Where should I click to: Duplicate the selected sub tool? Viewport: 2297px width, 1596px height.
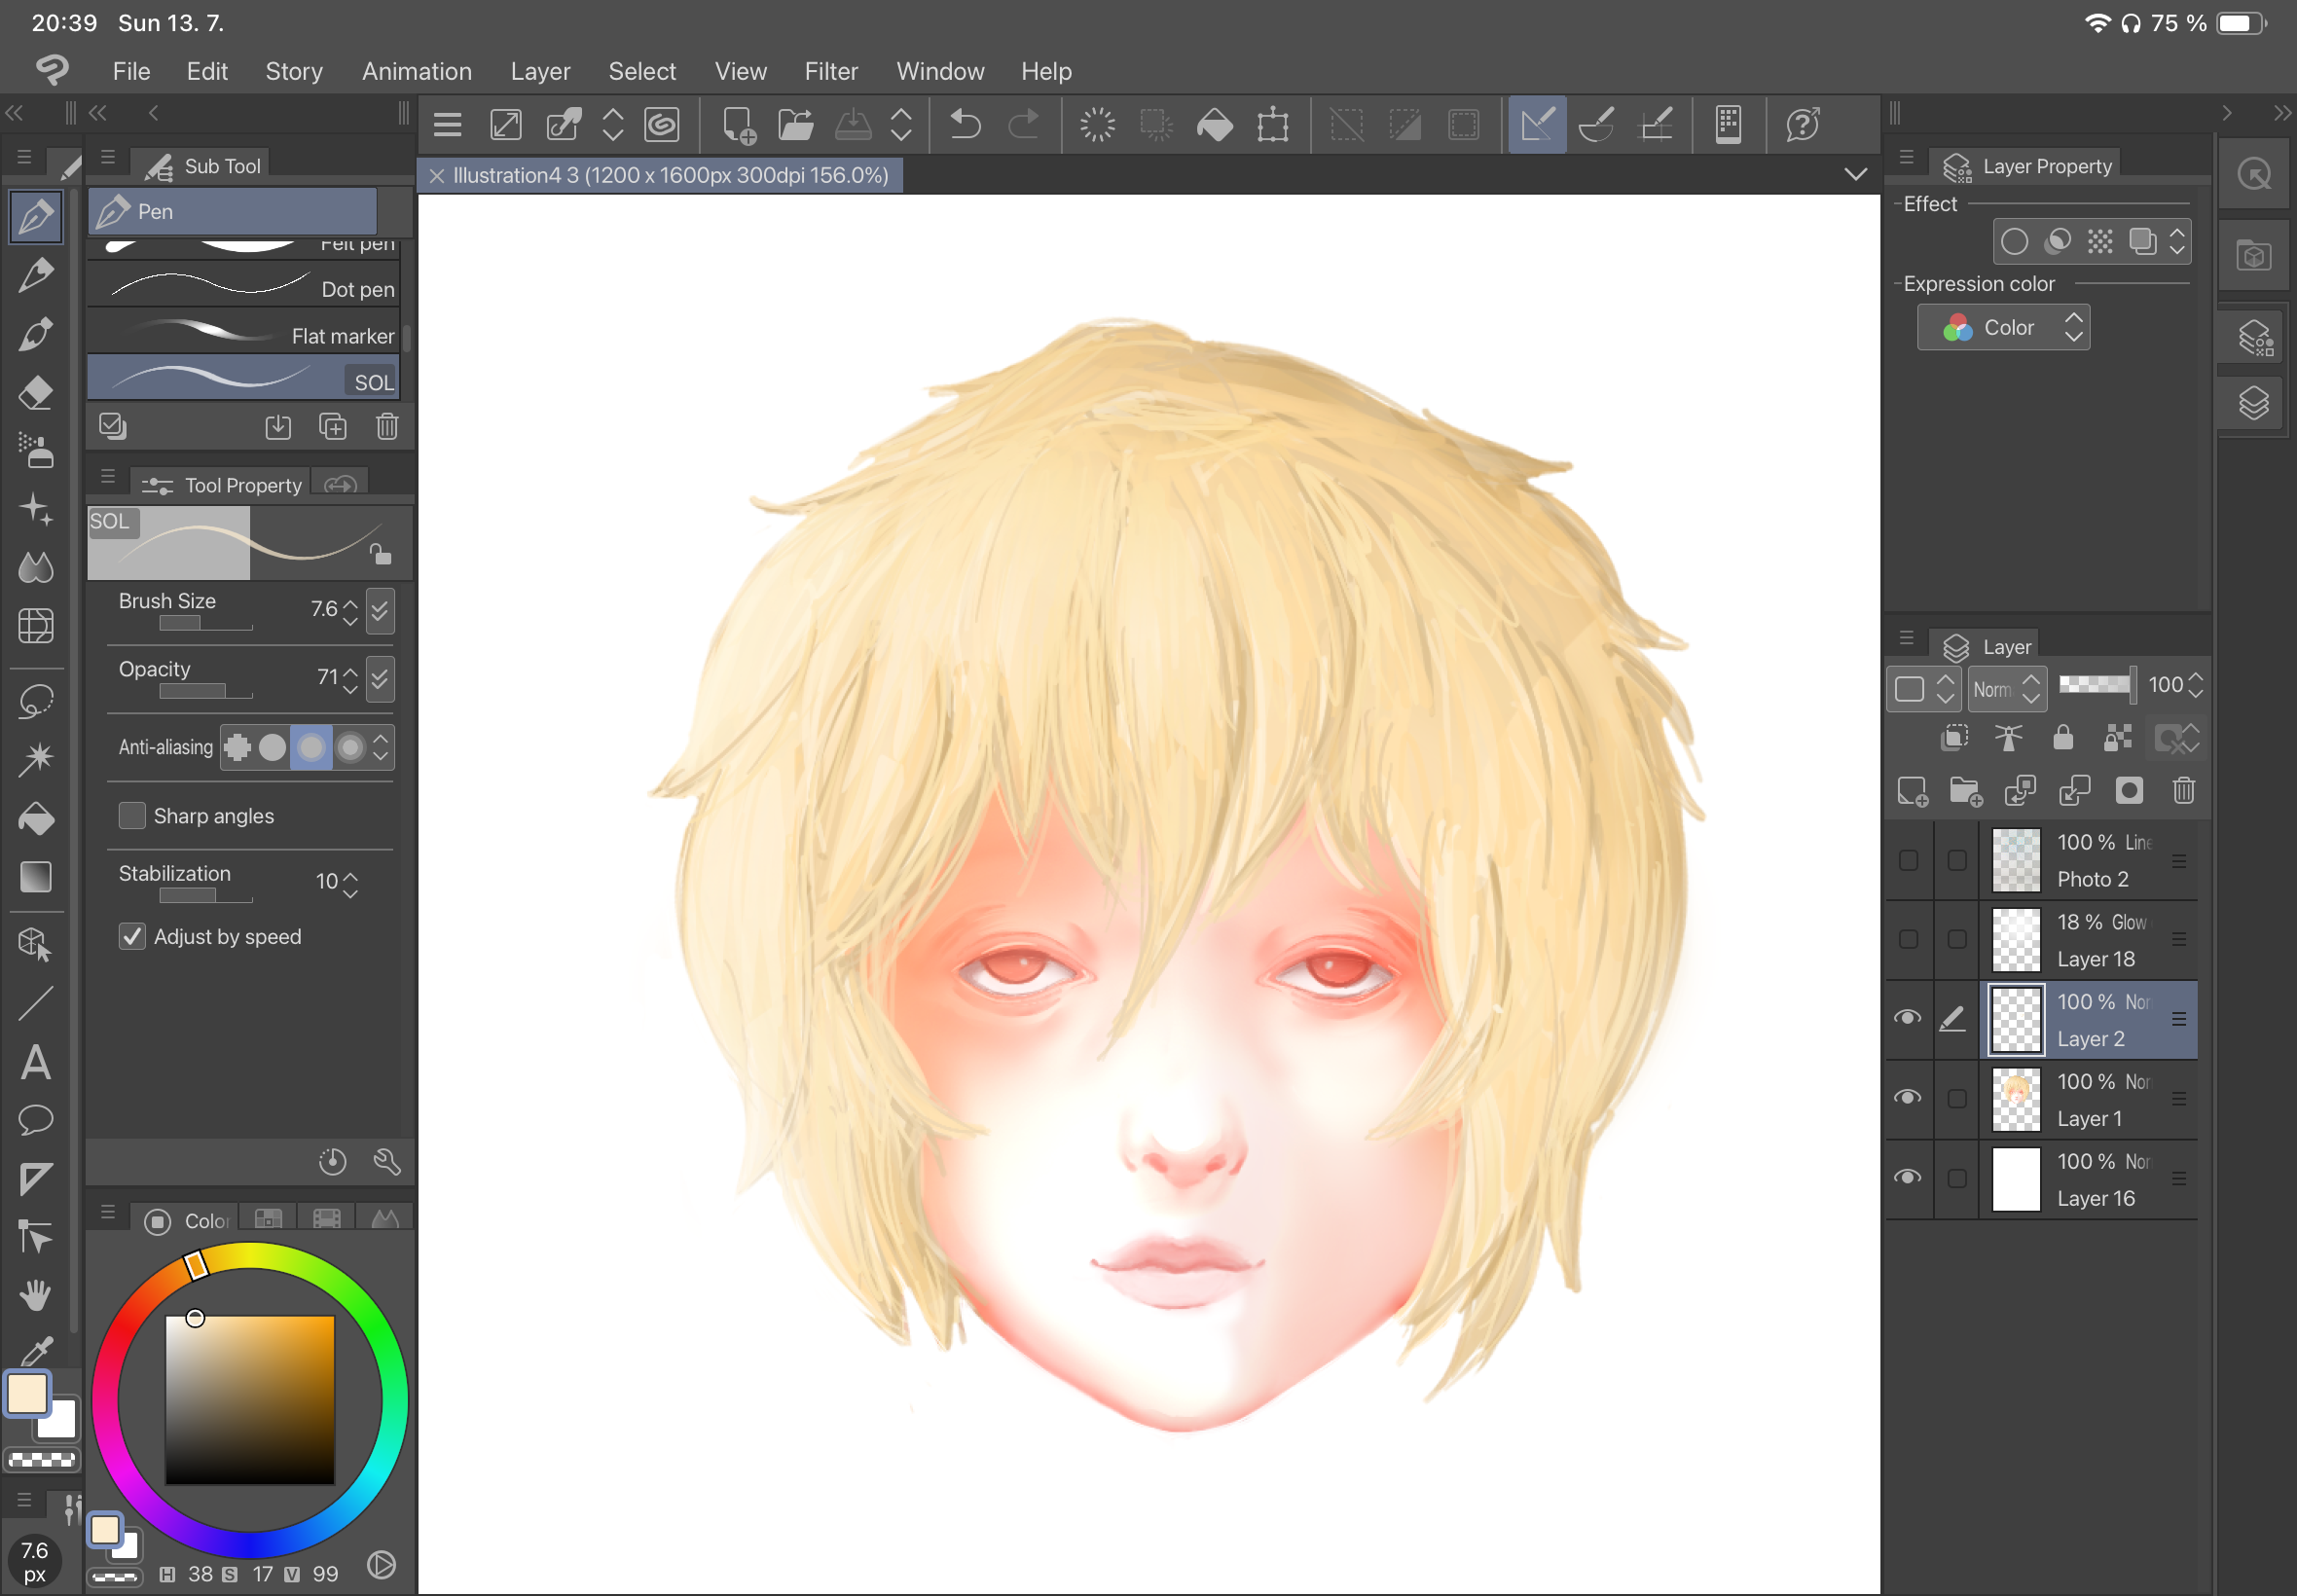click(332, 427)
